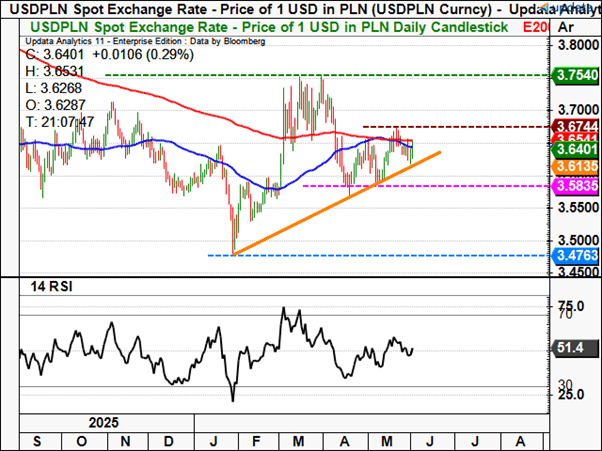Click the green Daily Candlestick chart title
This screenshot has width=602, height=451.
269,27
